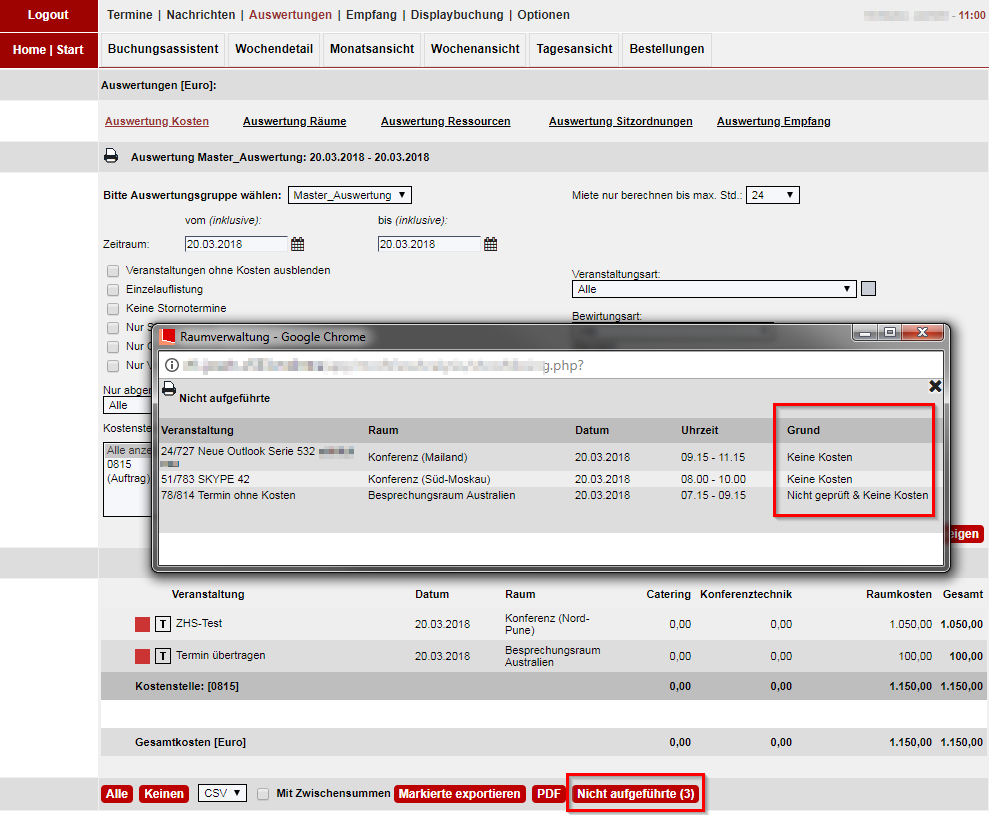Click the Logout button
Screen dimensions: 991x815
click(49, 15)
